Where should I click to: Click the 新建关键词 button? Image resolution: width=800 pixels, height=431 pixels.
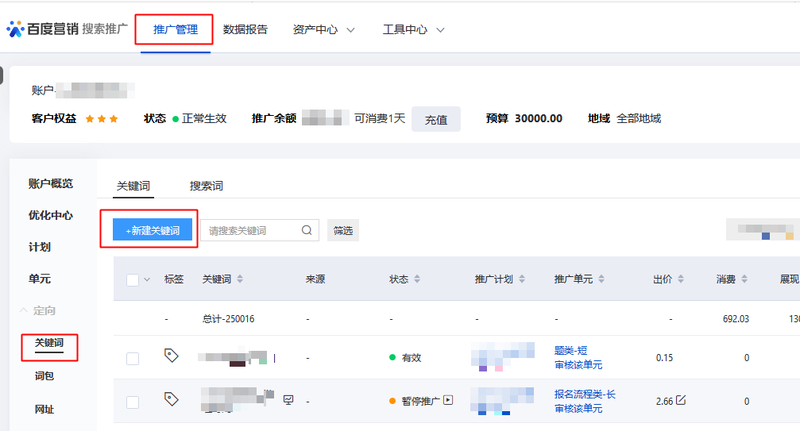[153, 230]
